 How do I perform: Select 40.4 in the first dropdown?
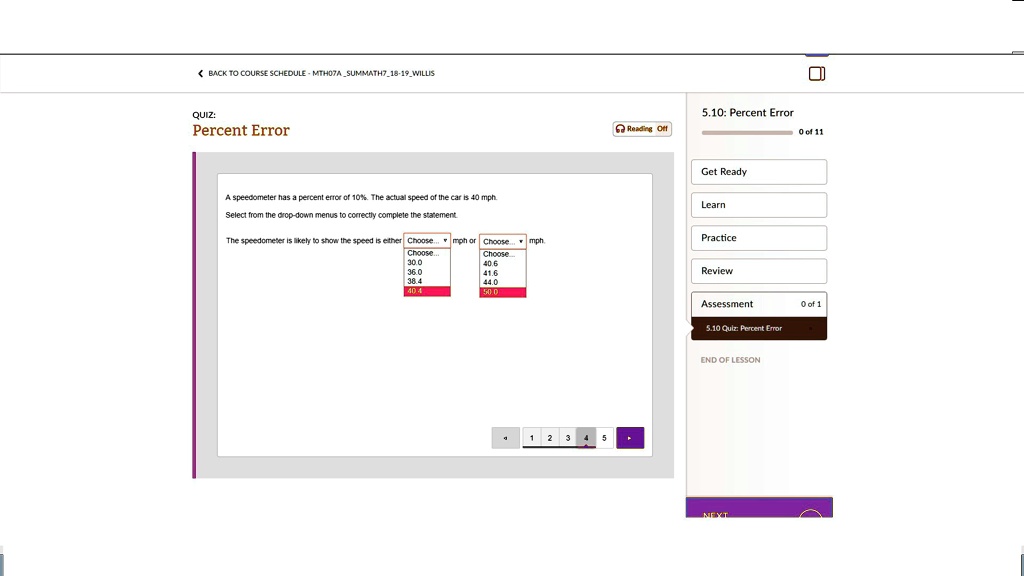tap(427, 290)
